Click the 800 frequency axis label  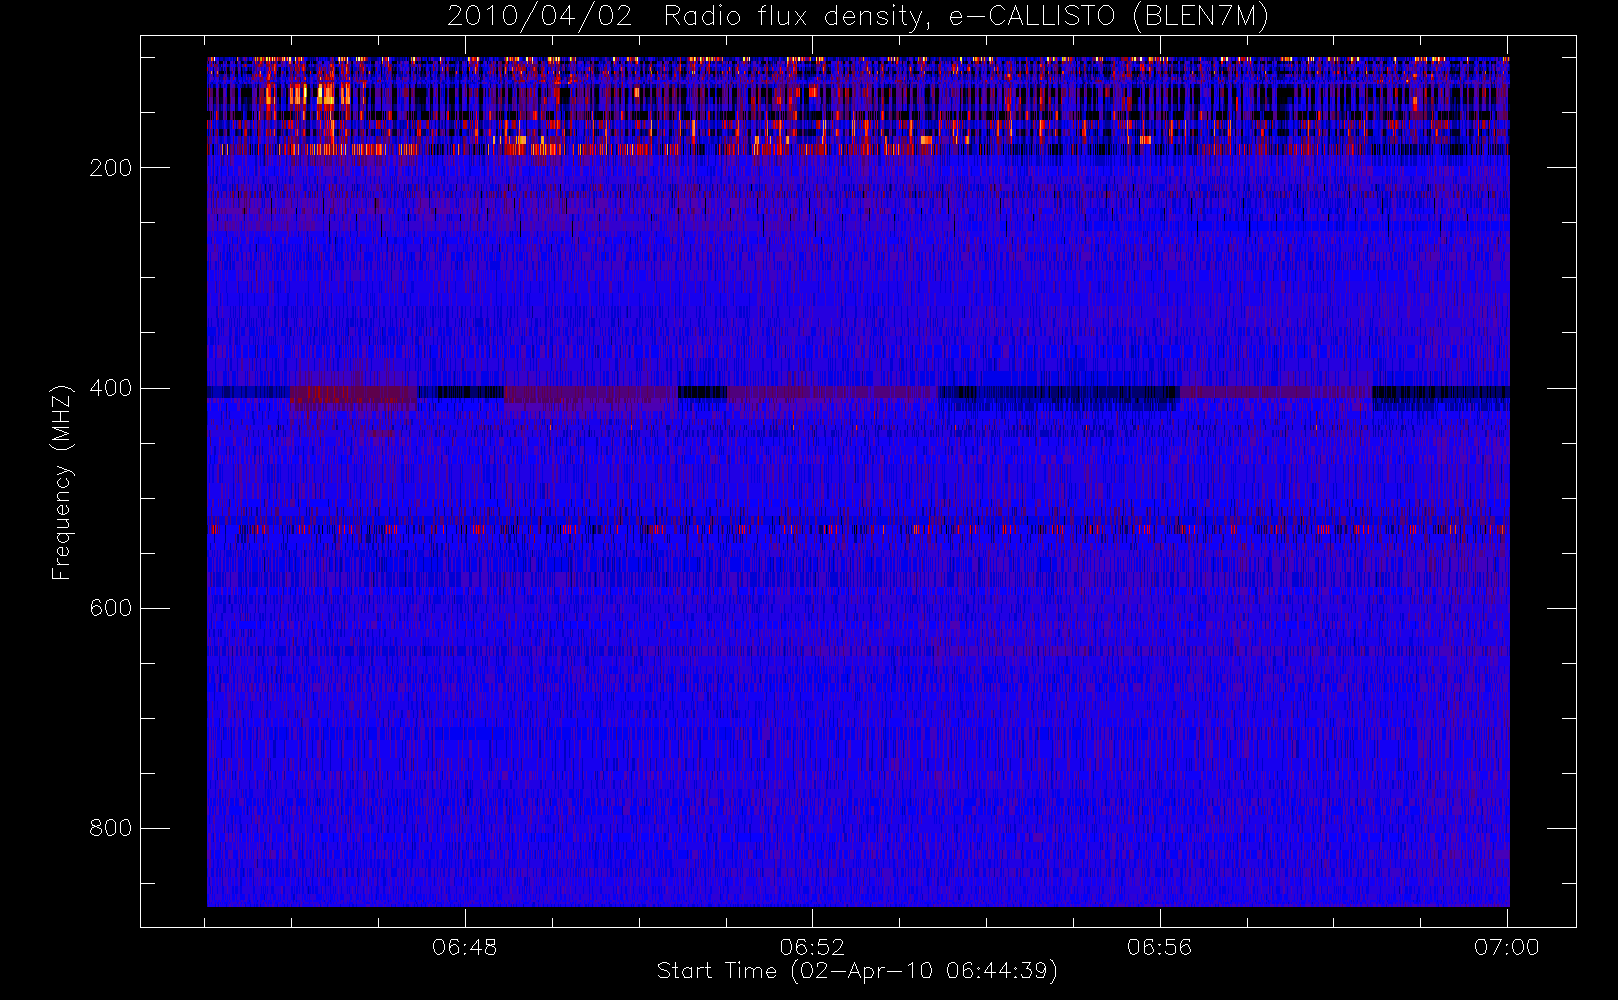110,828
